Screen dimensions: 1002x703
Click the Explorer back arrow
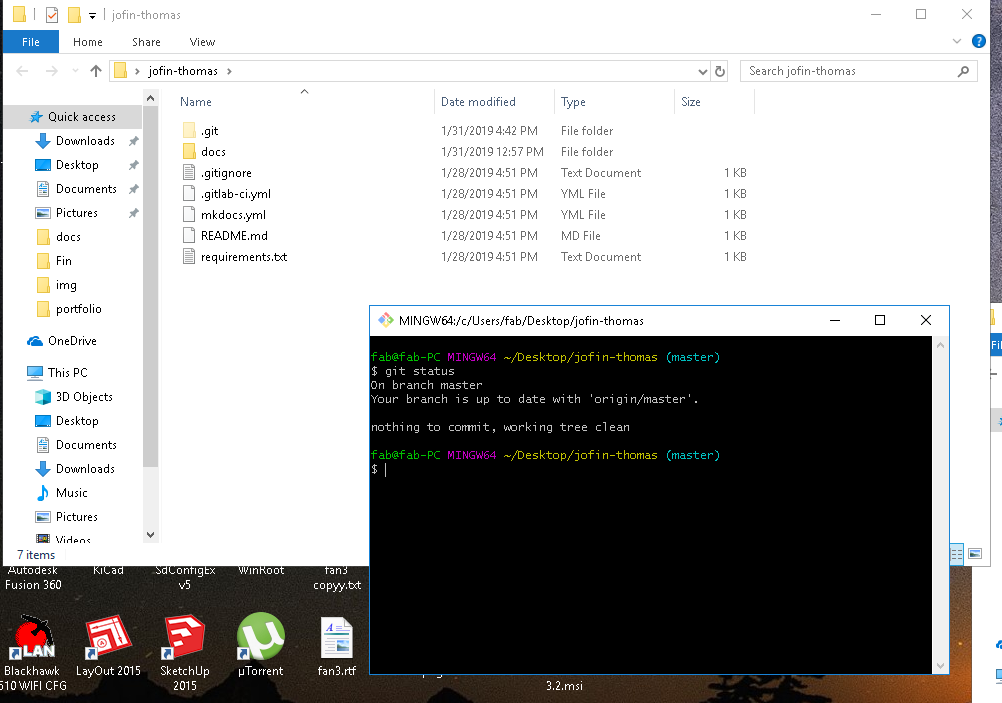pyautogui.click(x=22, y=71)
